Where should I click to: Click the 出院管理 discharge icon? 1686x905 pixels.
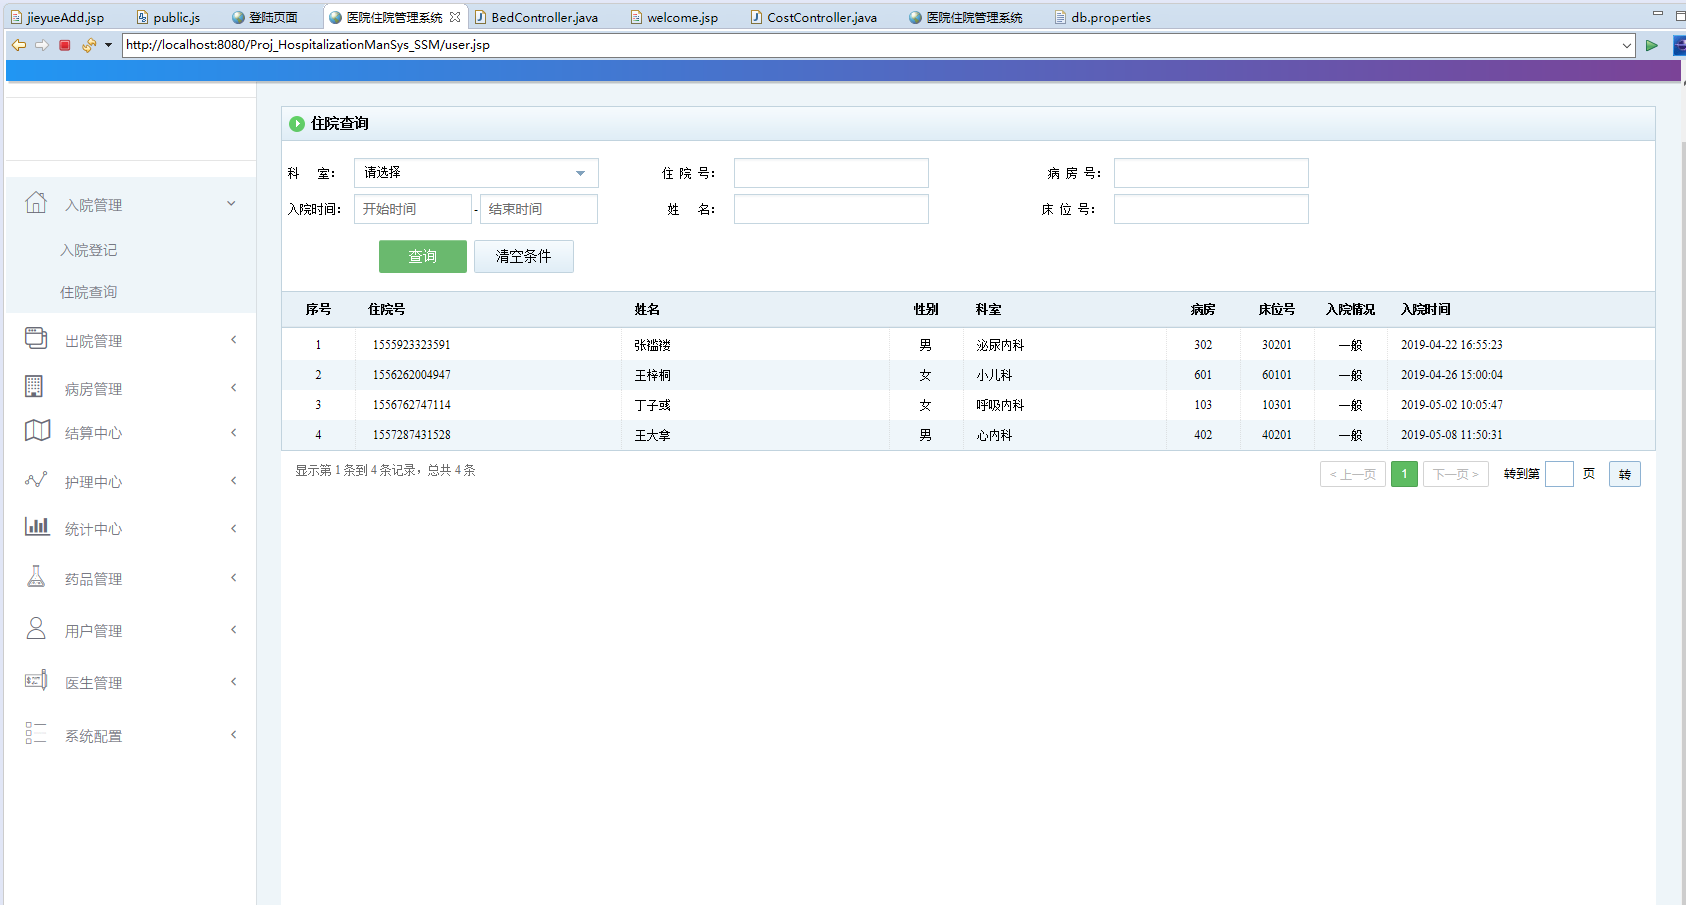(x=36, y=339)
